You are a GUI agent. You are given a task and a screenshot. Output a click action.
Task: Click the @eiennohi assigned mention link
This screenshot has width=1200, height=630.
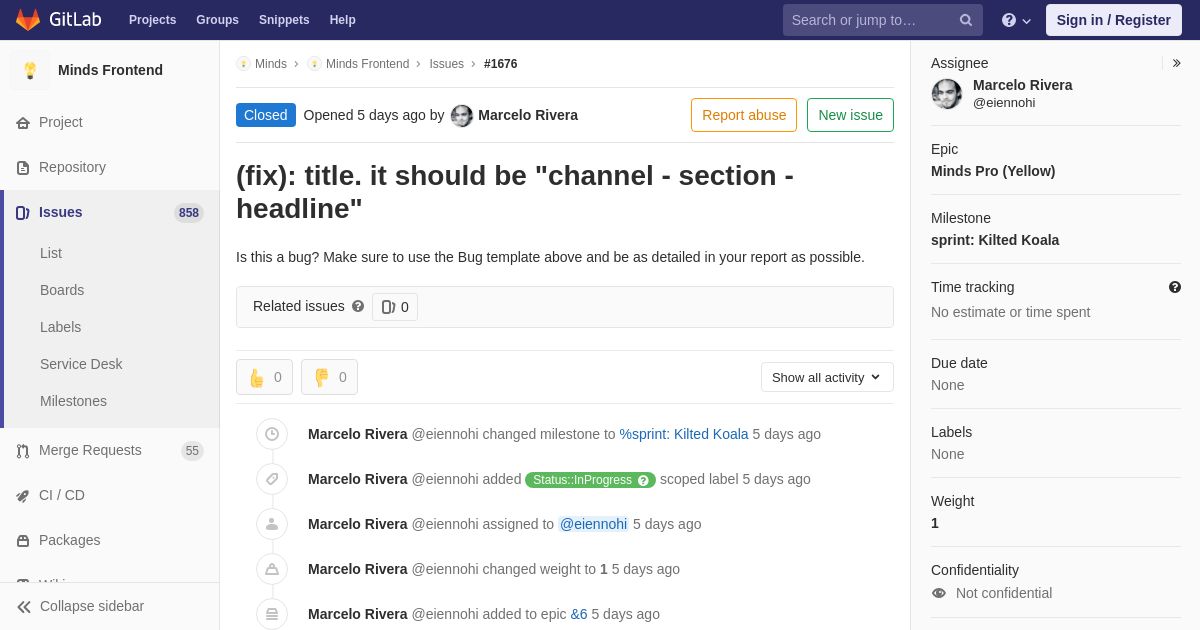[x=593, y=524]
